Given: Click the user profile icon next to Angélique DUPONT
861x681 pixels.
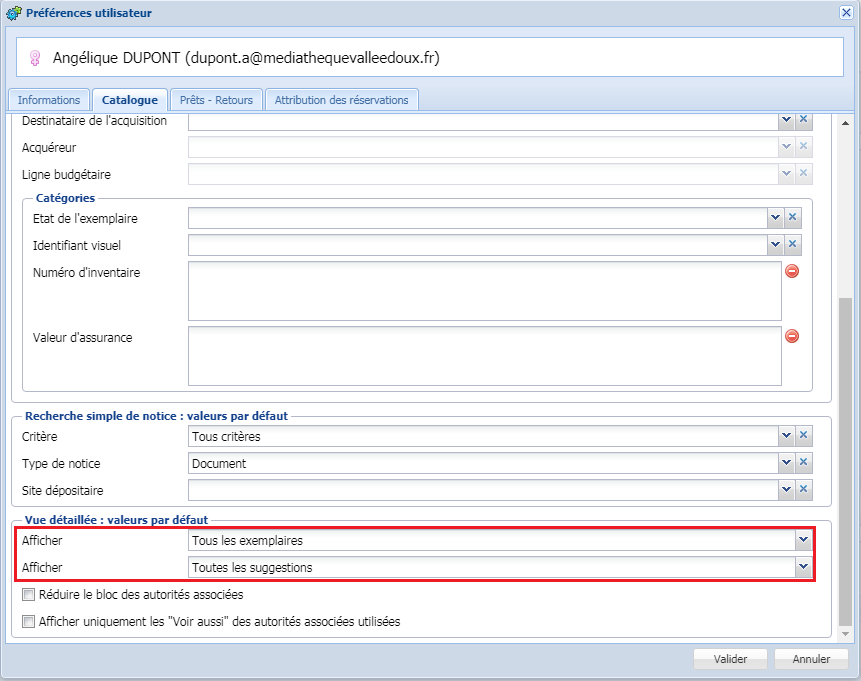Looking at the screenshot, I should pos(33,57).
